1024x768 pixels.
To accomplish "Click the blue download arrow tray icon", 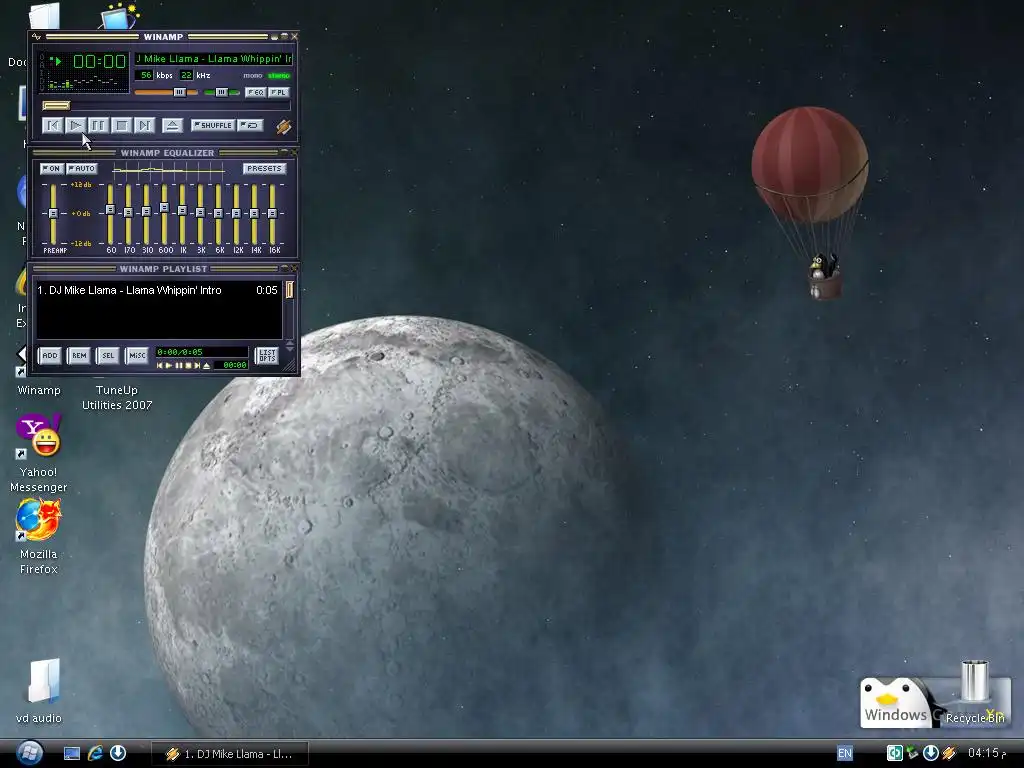I will (x=931, y=754).
